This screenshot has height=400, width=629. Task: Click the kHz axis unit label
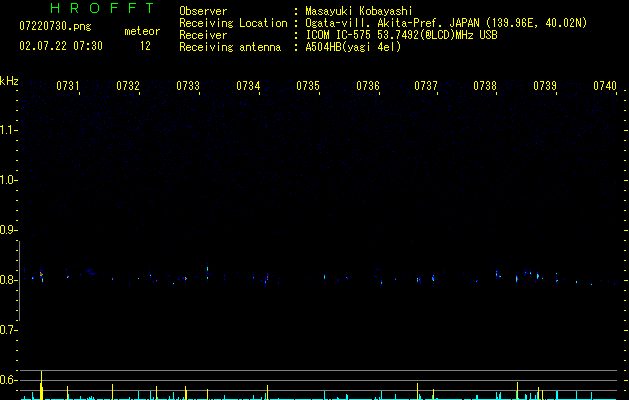coord(9,81)
